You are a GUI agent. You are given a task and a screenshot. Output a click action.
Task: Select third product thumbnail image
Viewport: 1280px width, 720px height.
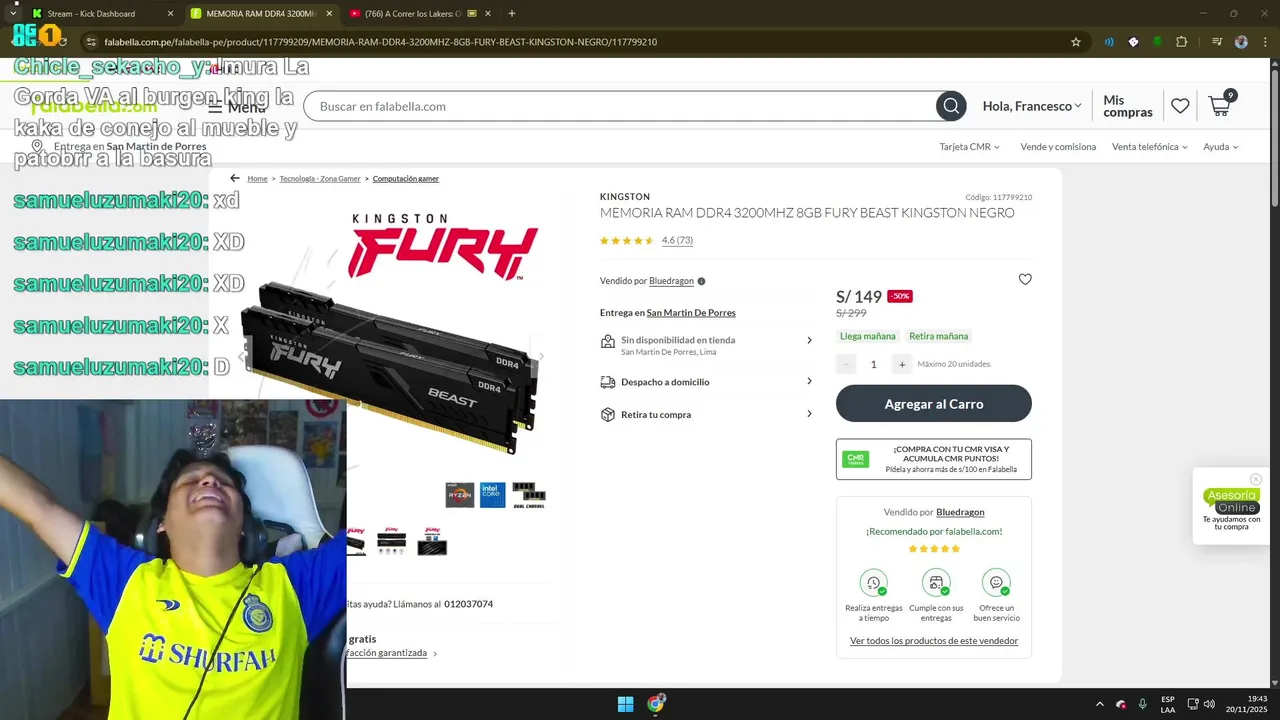432,541
